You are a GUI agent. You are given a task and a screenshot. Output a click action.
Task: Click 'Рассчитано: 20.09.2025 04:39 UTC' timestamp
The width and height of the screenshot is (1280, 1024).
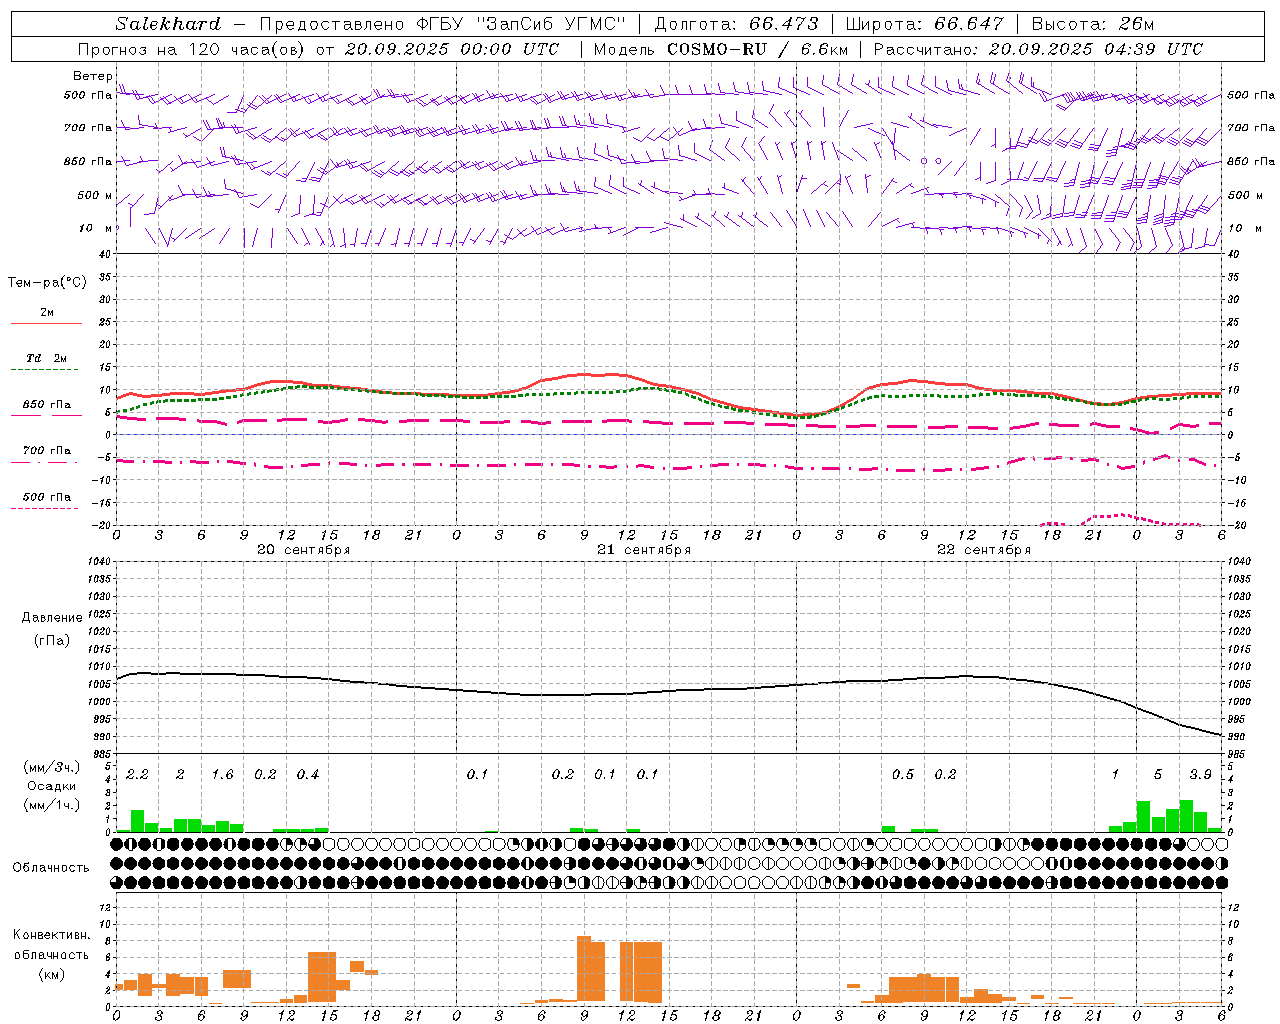(x=1038, y=49)
